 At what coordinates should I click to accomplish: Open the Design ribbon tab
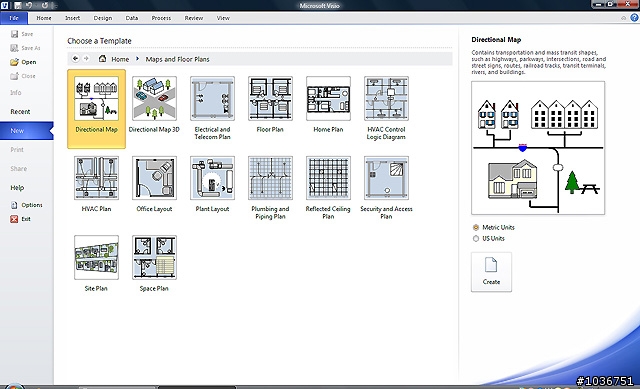(103, 18)
